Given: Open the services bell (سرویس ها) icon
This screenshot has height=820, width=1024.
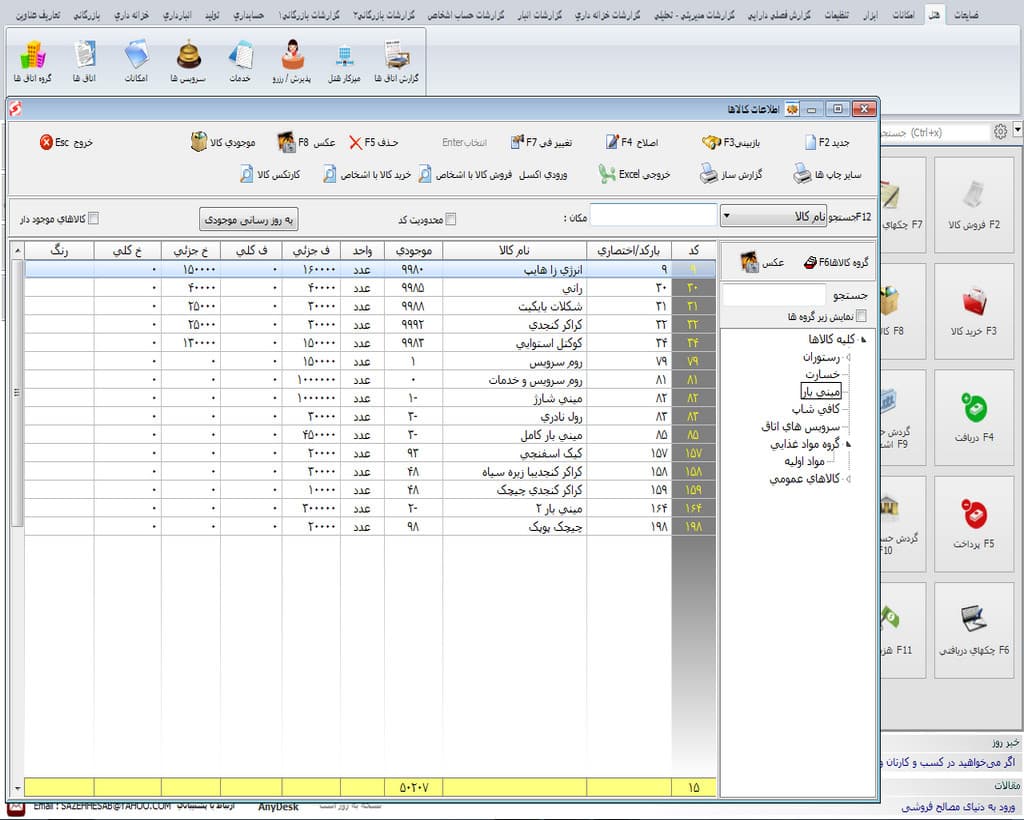Looking at the screenshot, I should (188, 61).
